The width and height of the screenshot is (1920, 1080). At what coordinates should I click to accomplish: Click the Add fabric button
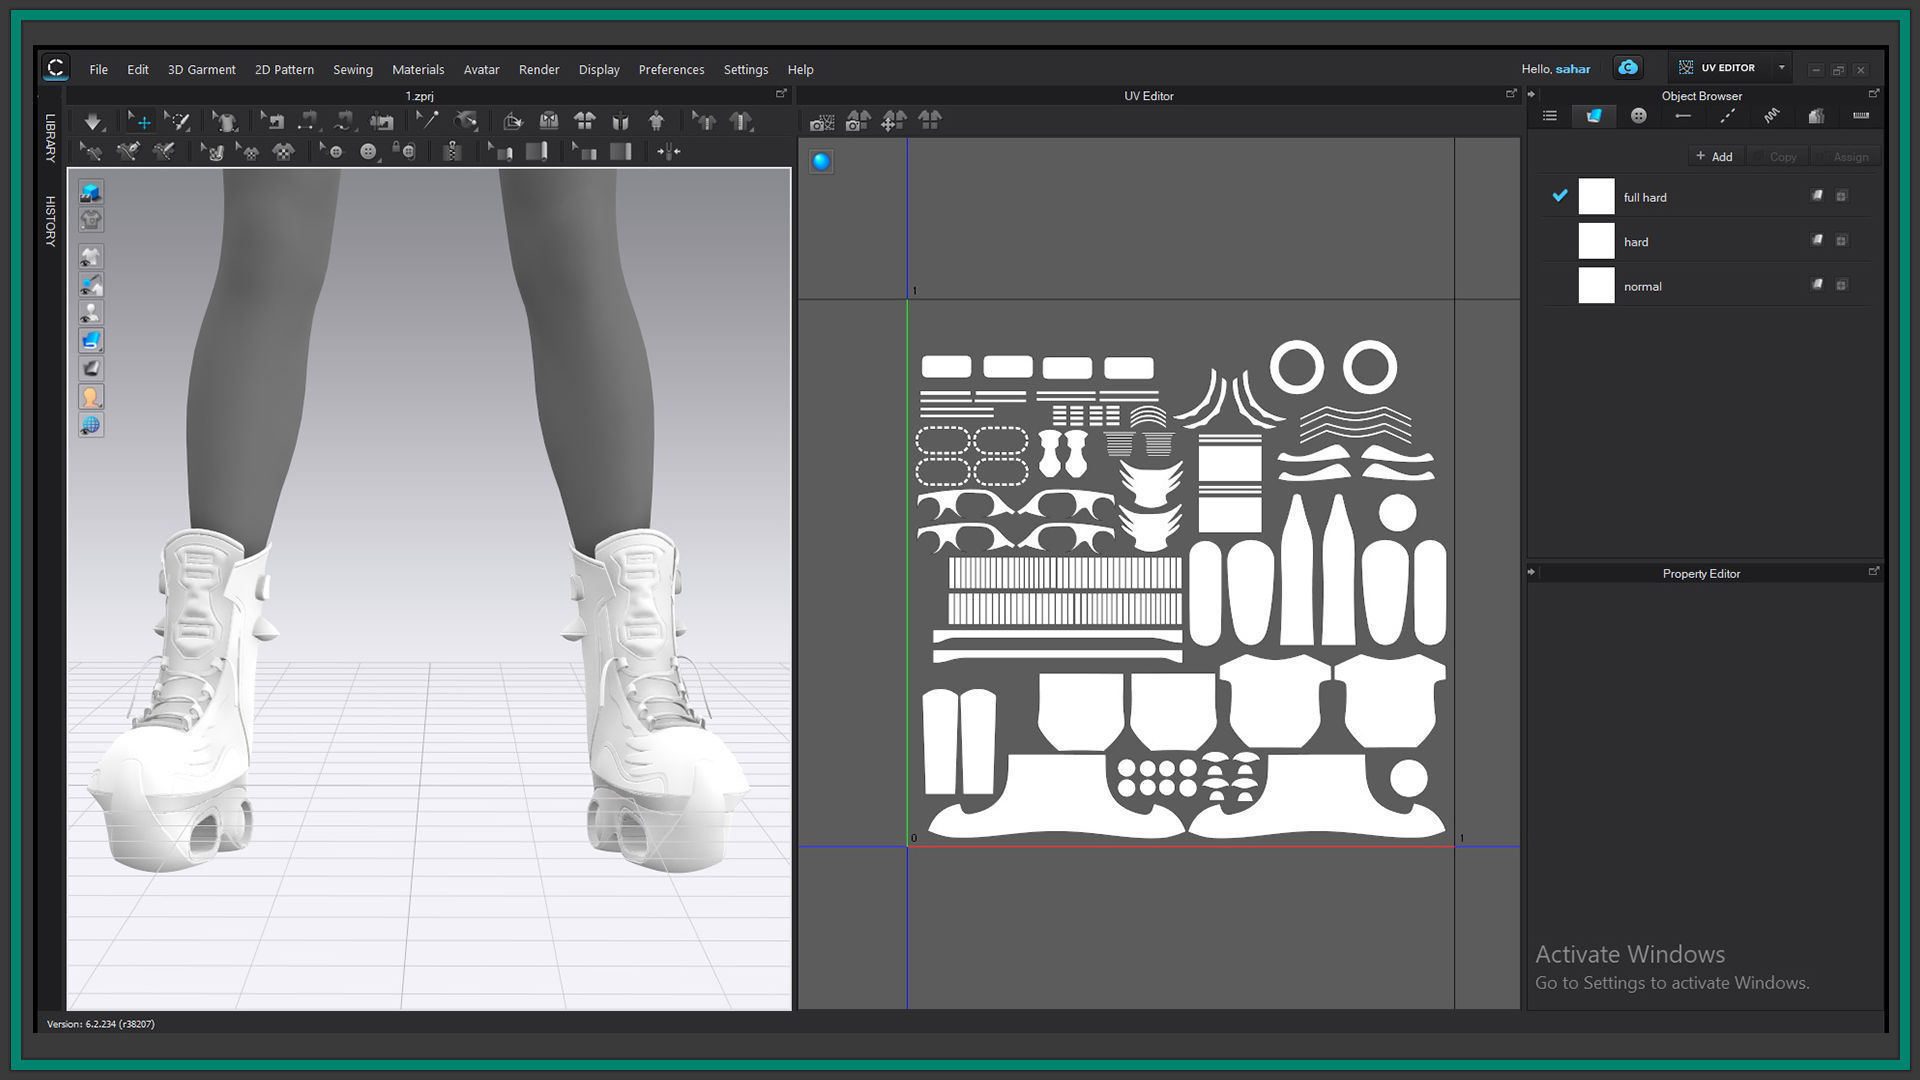[x=1714, y=156]
